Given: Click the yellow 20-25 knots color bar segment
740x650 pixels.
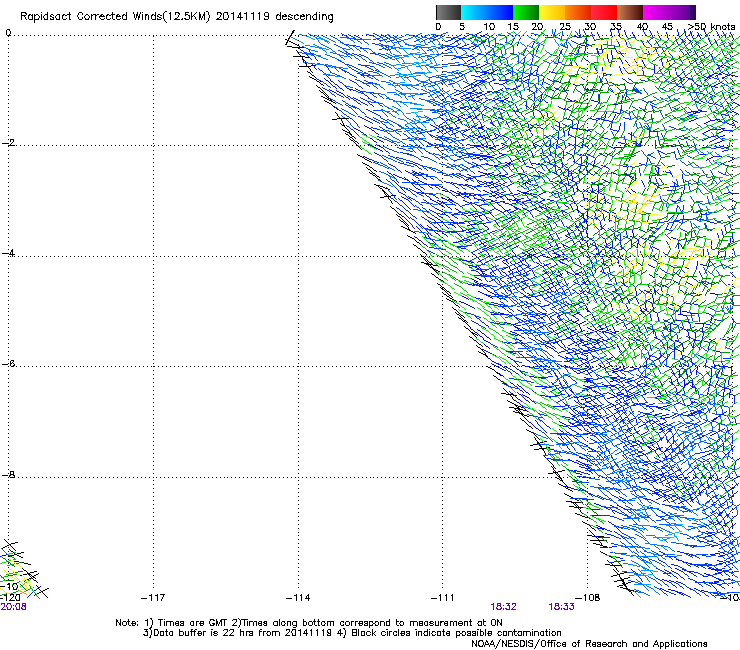Looking at the screenshot, I should [552, 12].
